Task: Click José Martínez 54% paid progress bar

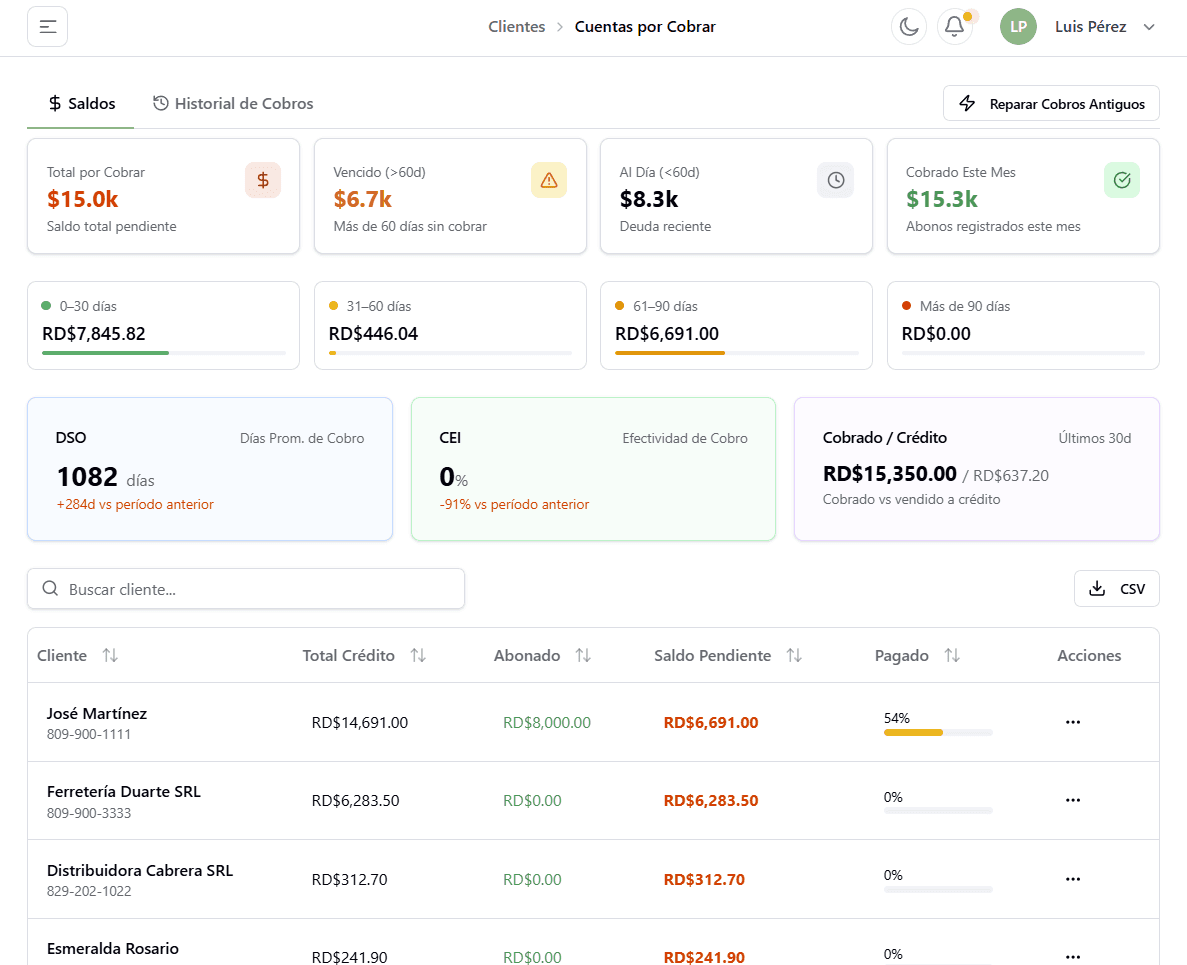Action: click(937, 733)
